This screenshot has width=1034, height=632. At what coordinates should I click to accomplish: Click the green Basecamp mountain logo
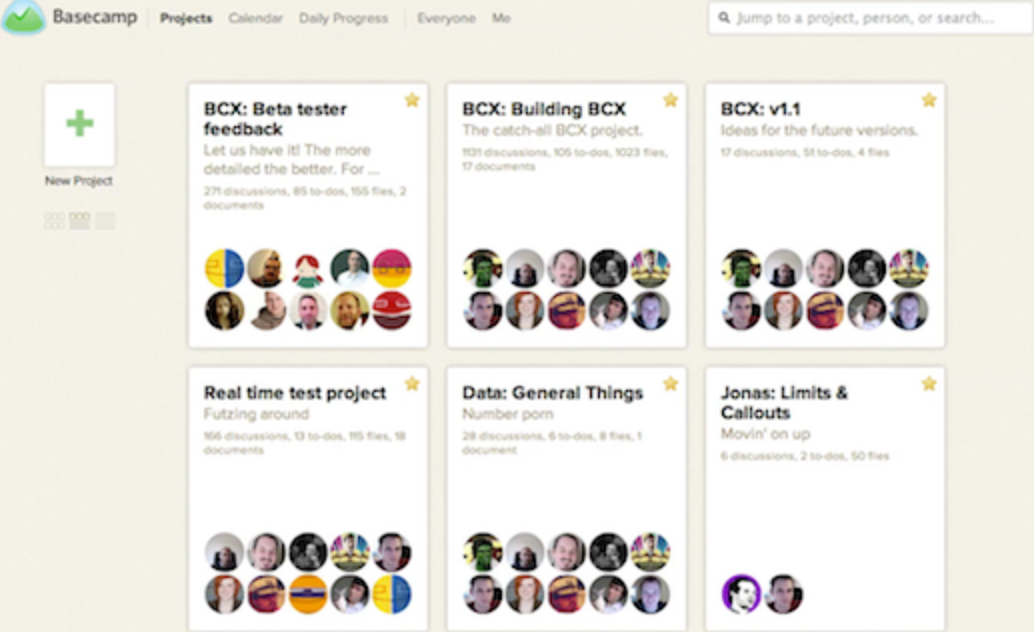pos(24,16)
